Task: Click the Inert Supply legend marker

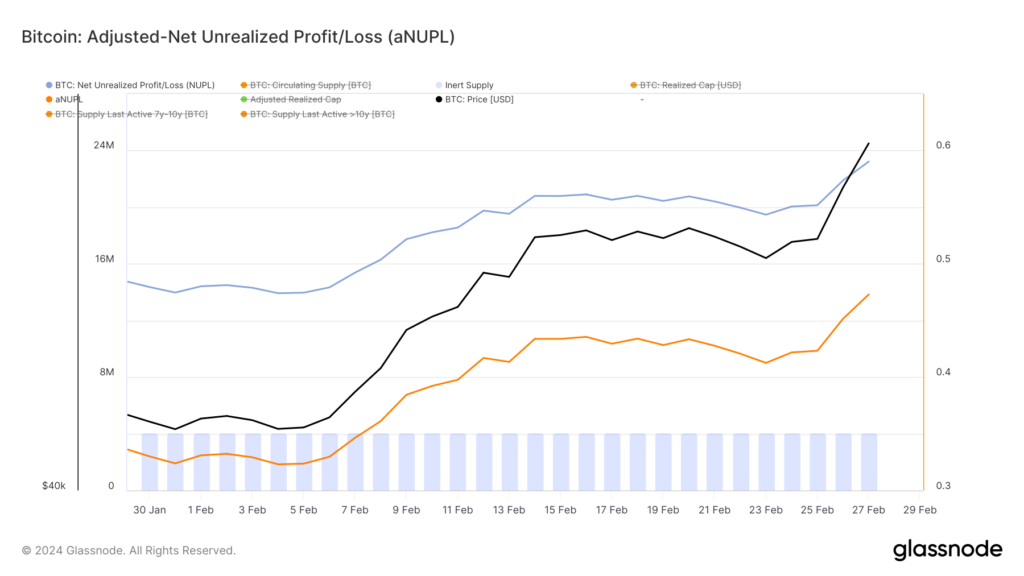Action: coord(439,85)
